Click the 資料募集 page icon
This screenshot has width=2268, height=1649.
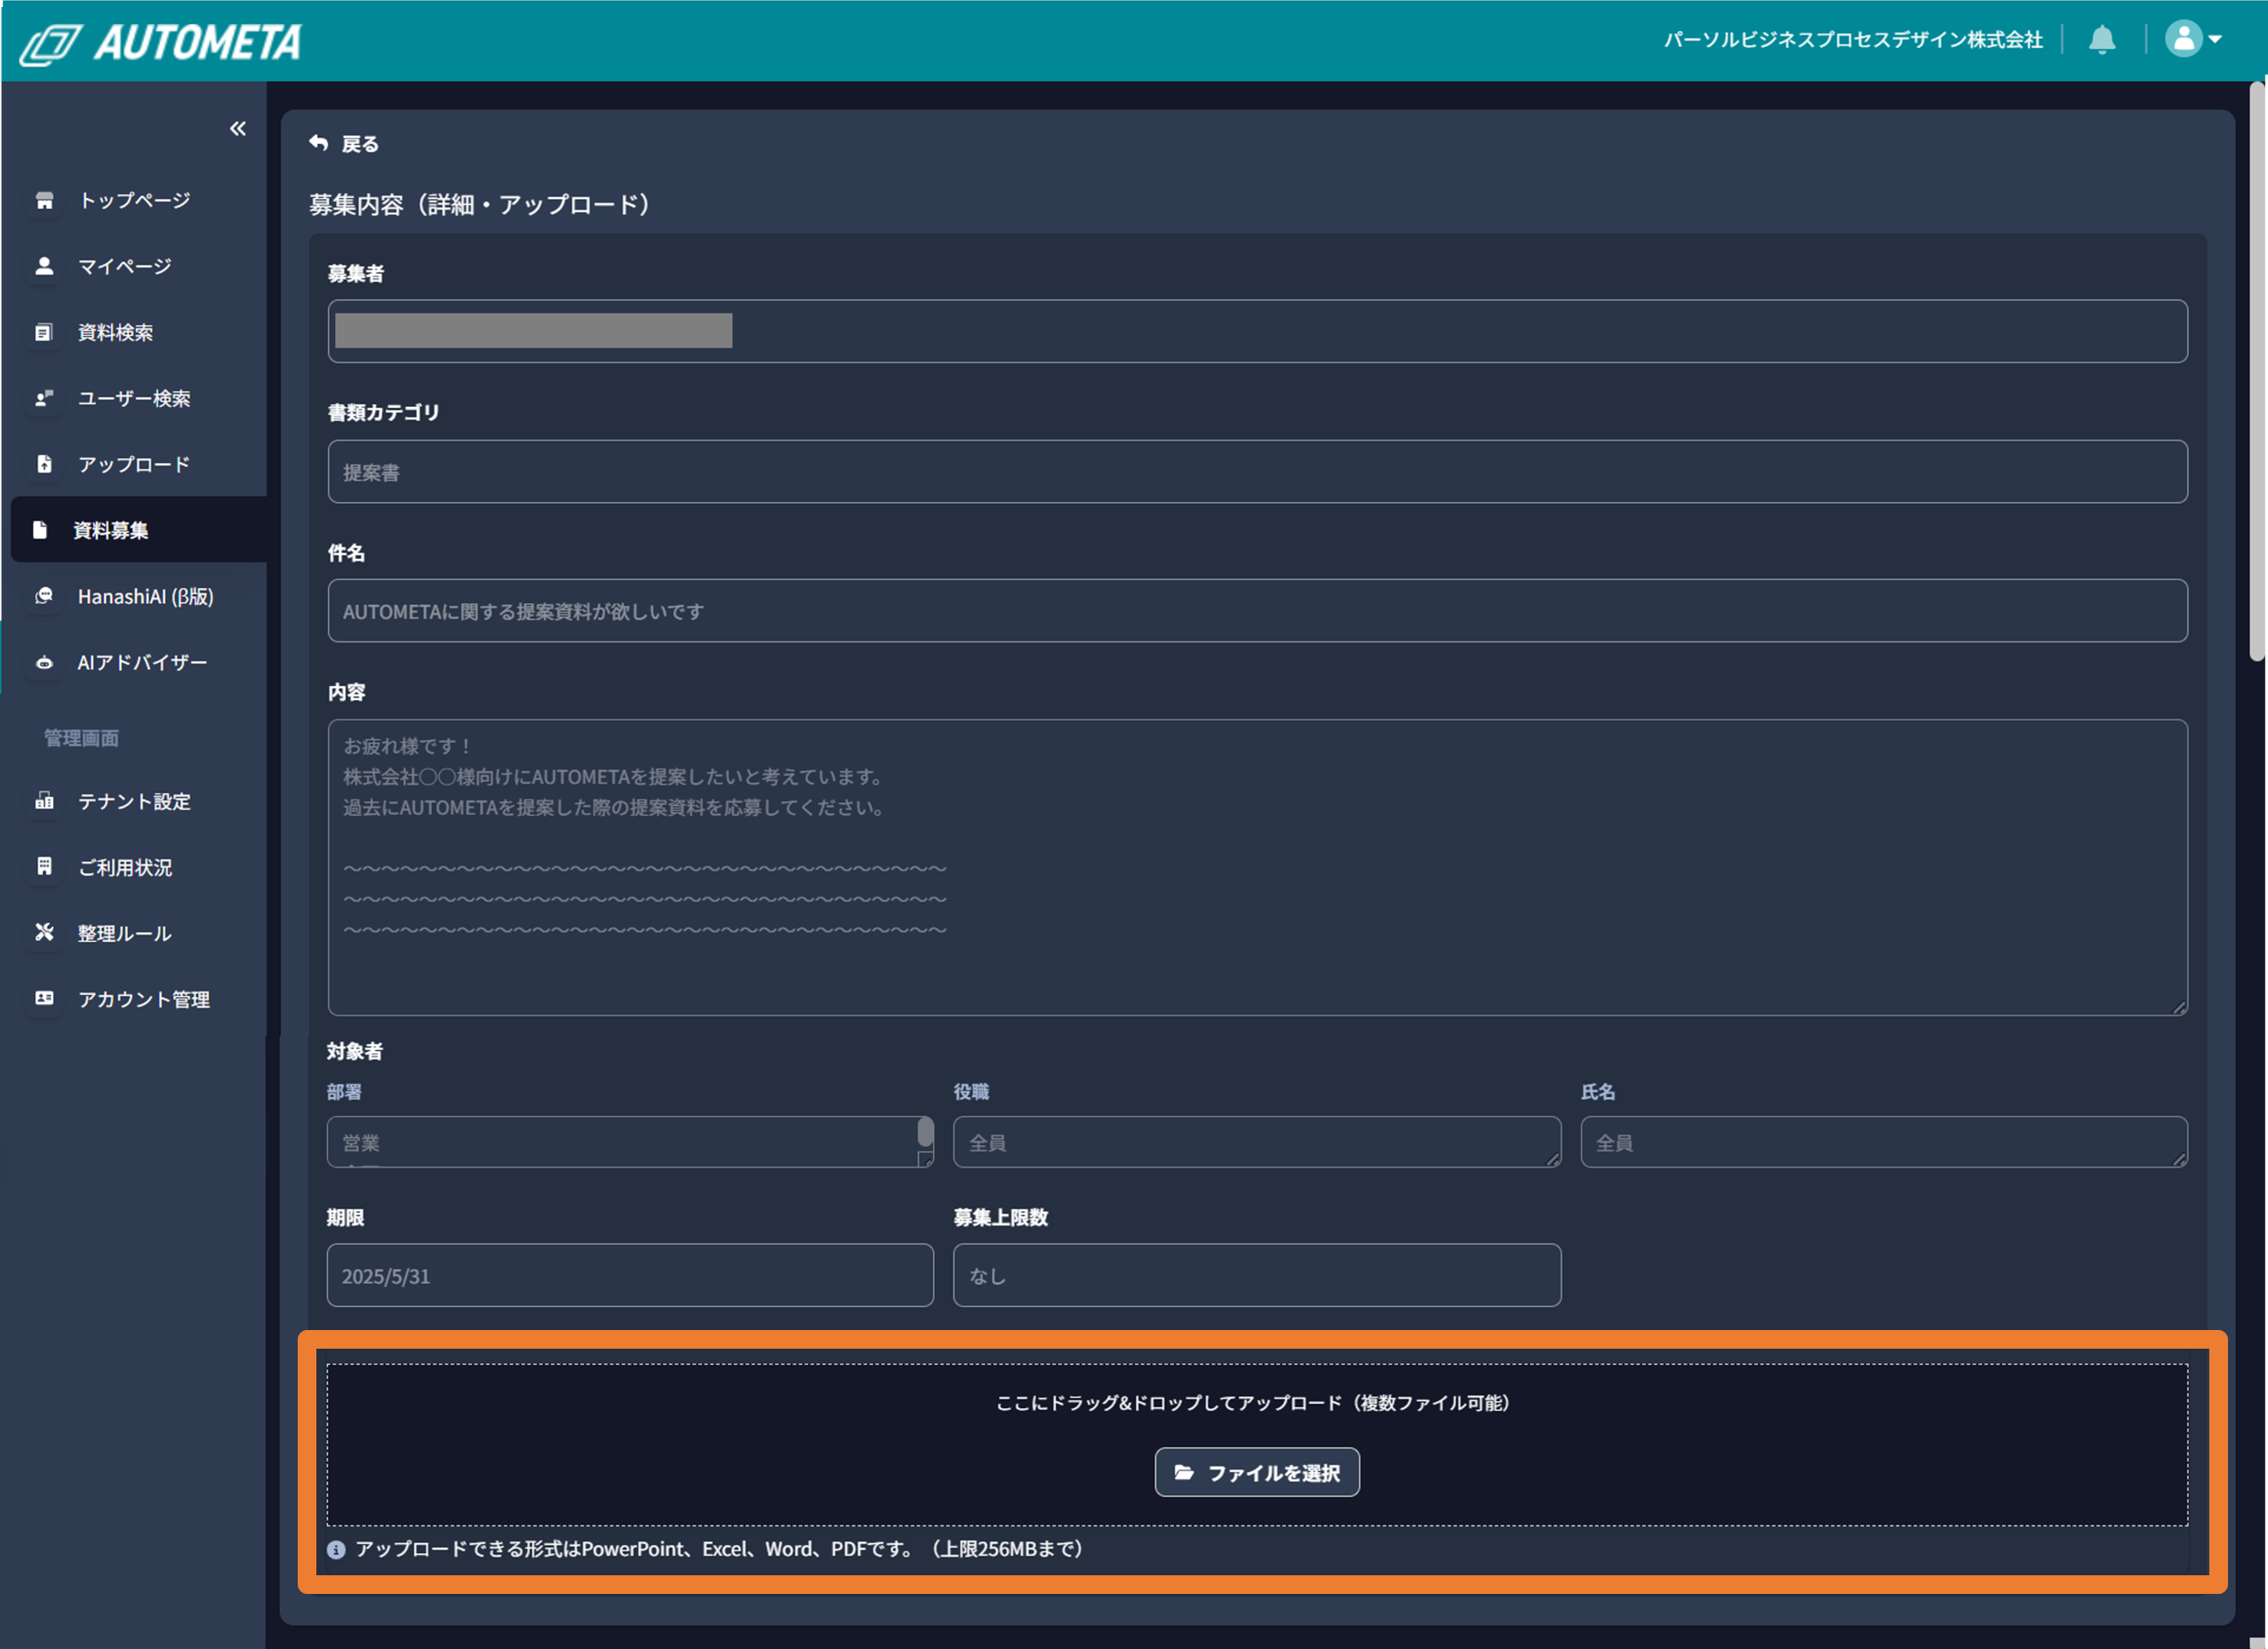point(40,530)
